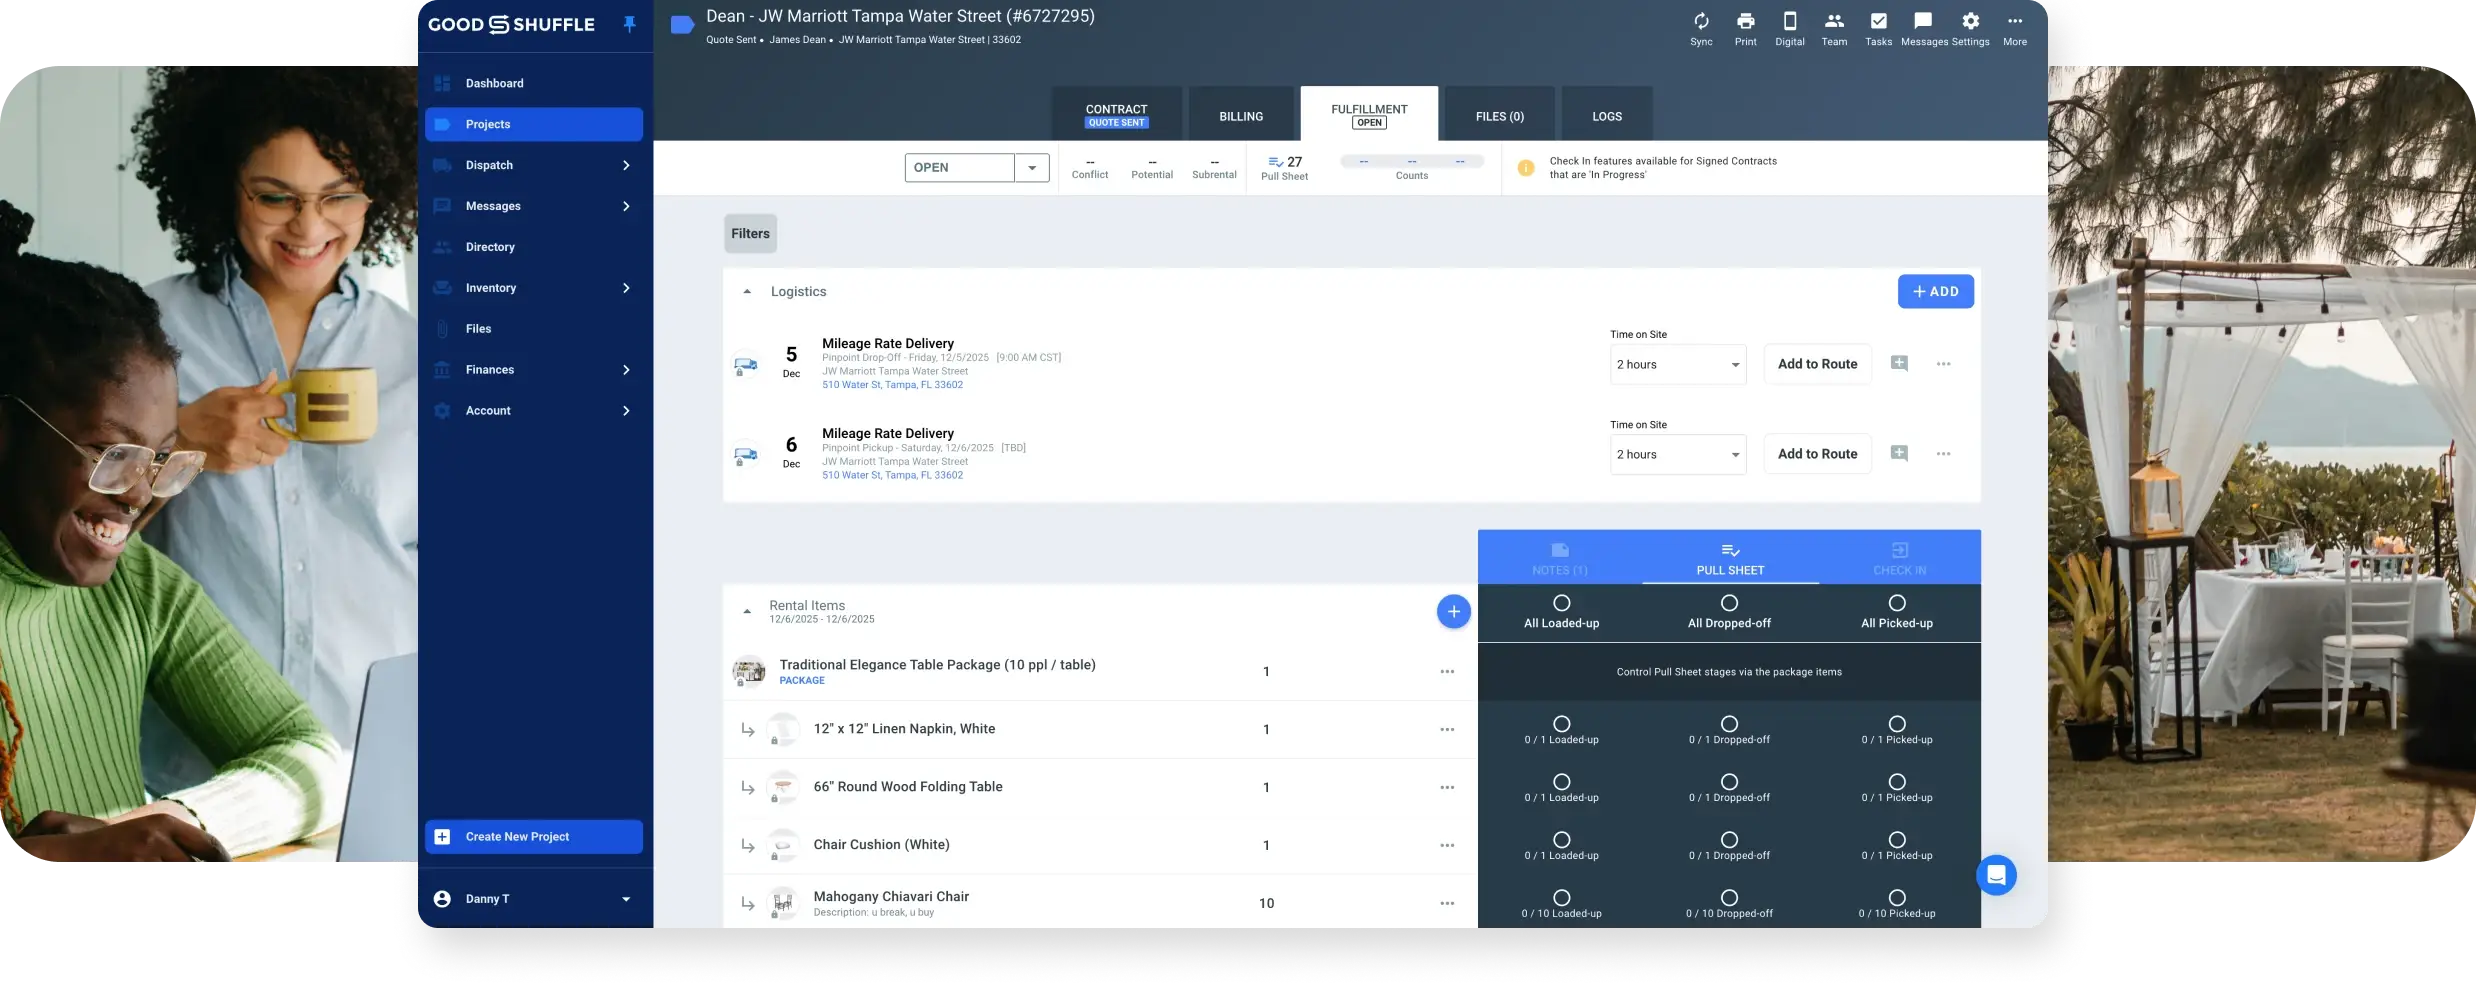Mark All Dropped-off circle
Viewport: 2476px width, 996px height.
point(1729,603)
